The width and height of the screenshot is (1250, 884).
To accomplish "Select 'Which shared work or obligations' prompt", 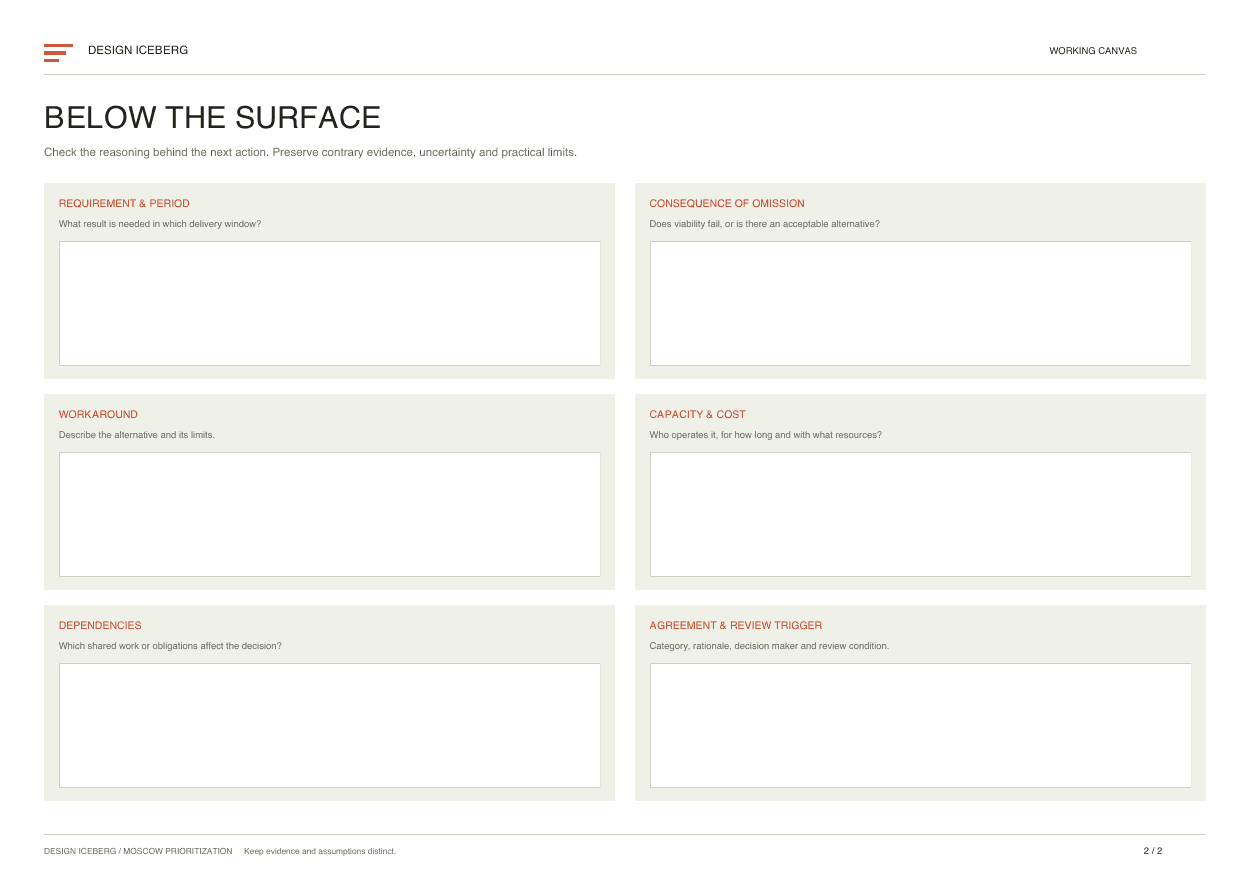I will point(170,646).
